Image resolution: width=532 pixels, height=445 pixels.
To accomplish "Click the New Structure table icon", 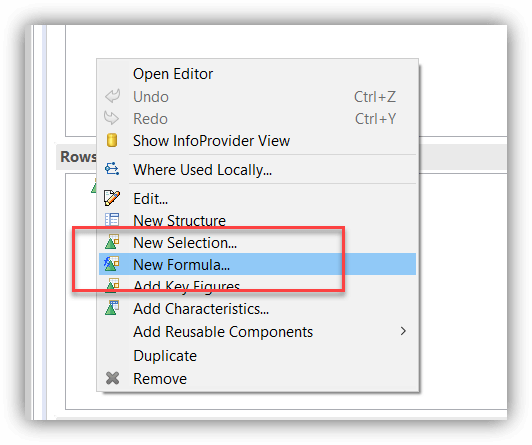I will click(112, 219).
